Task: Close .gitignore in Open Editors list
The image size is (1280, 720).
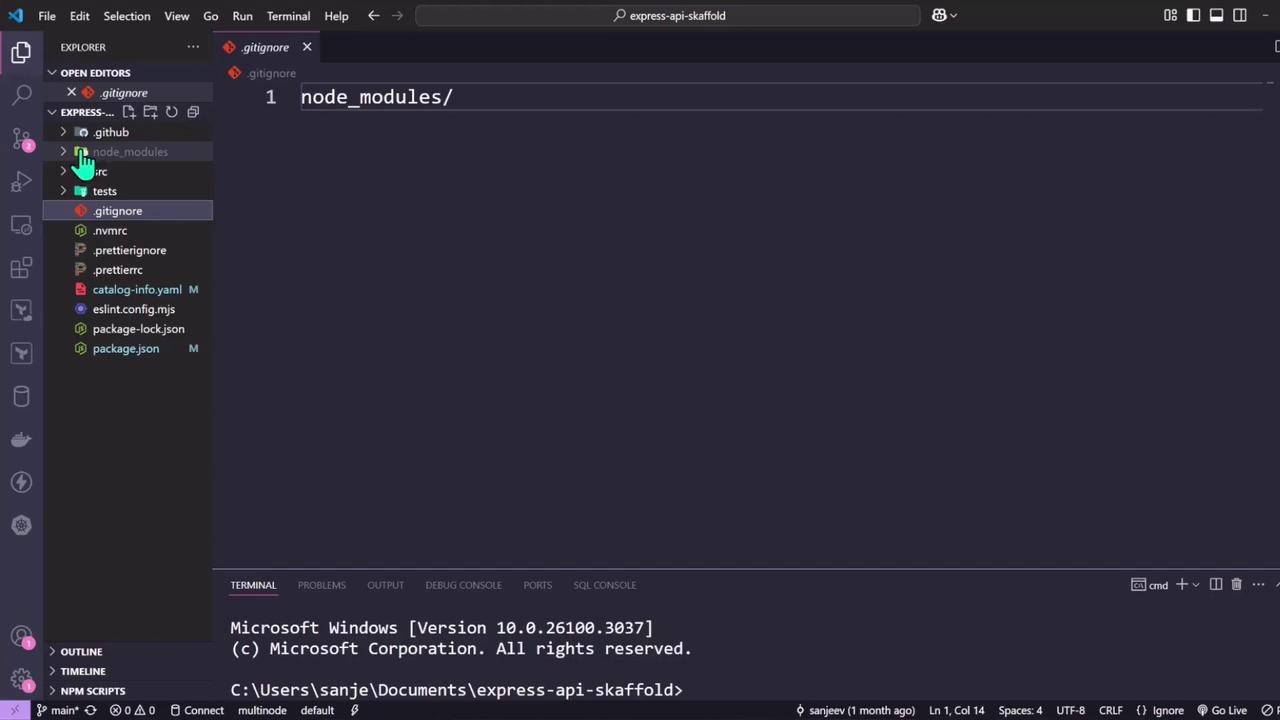Action: coord(71,92)
